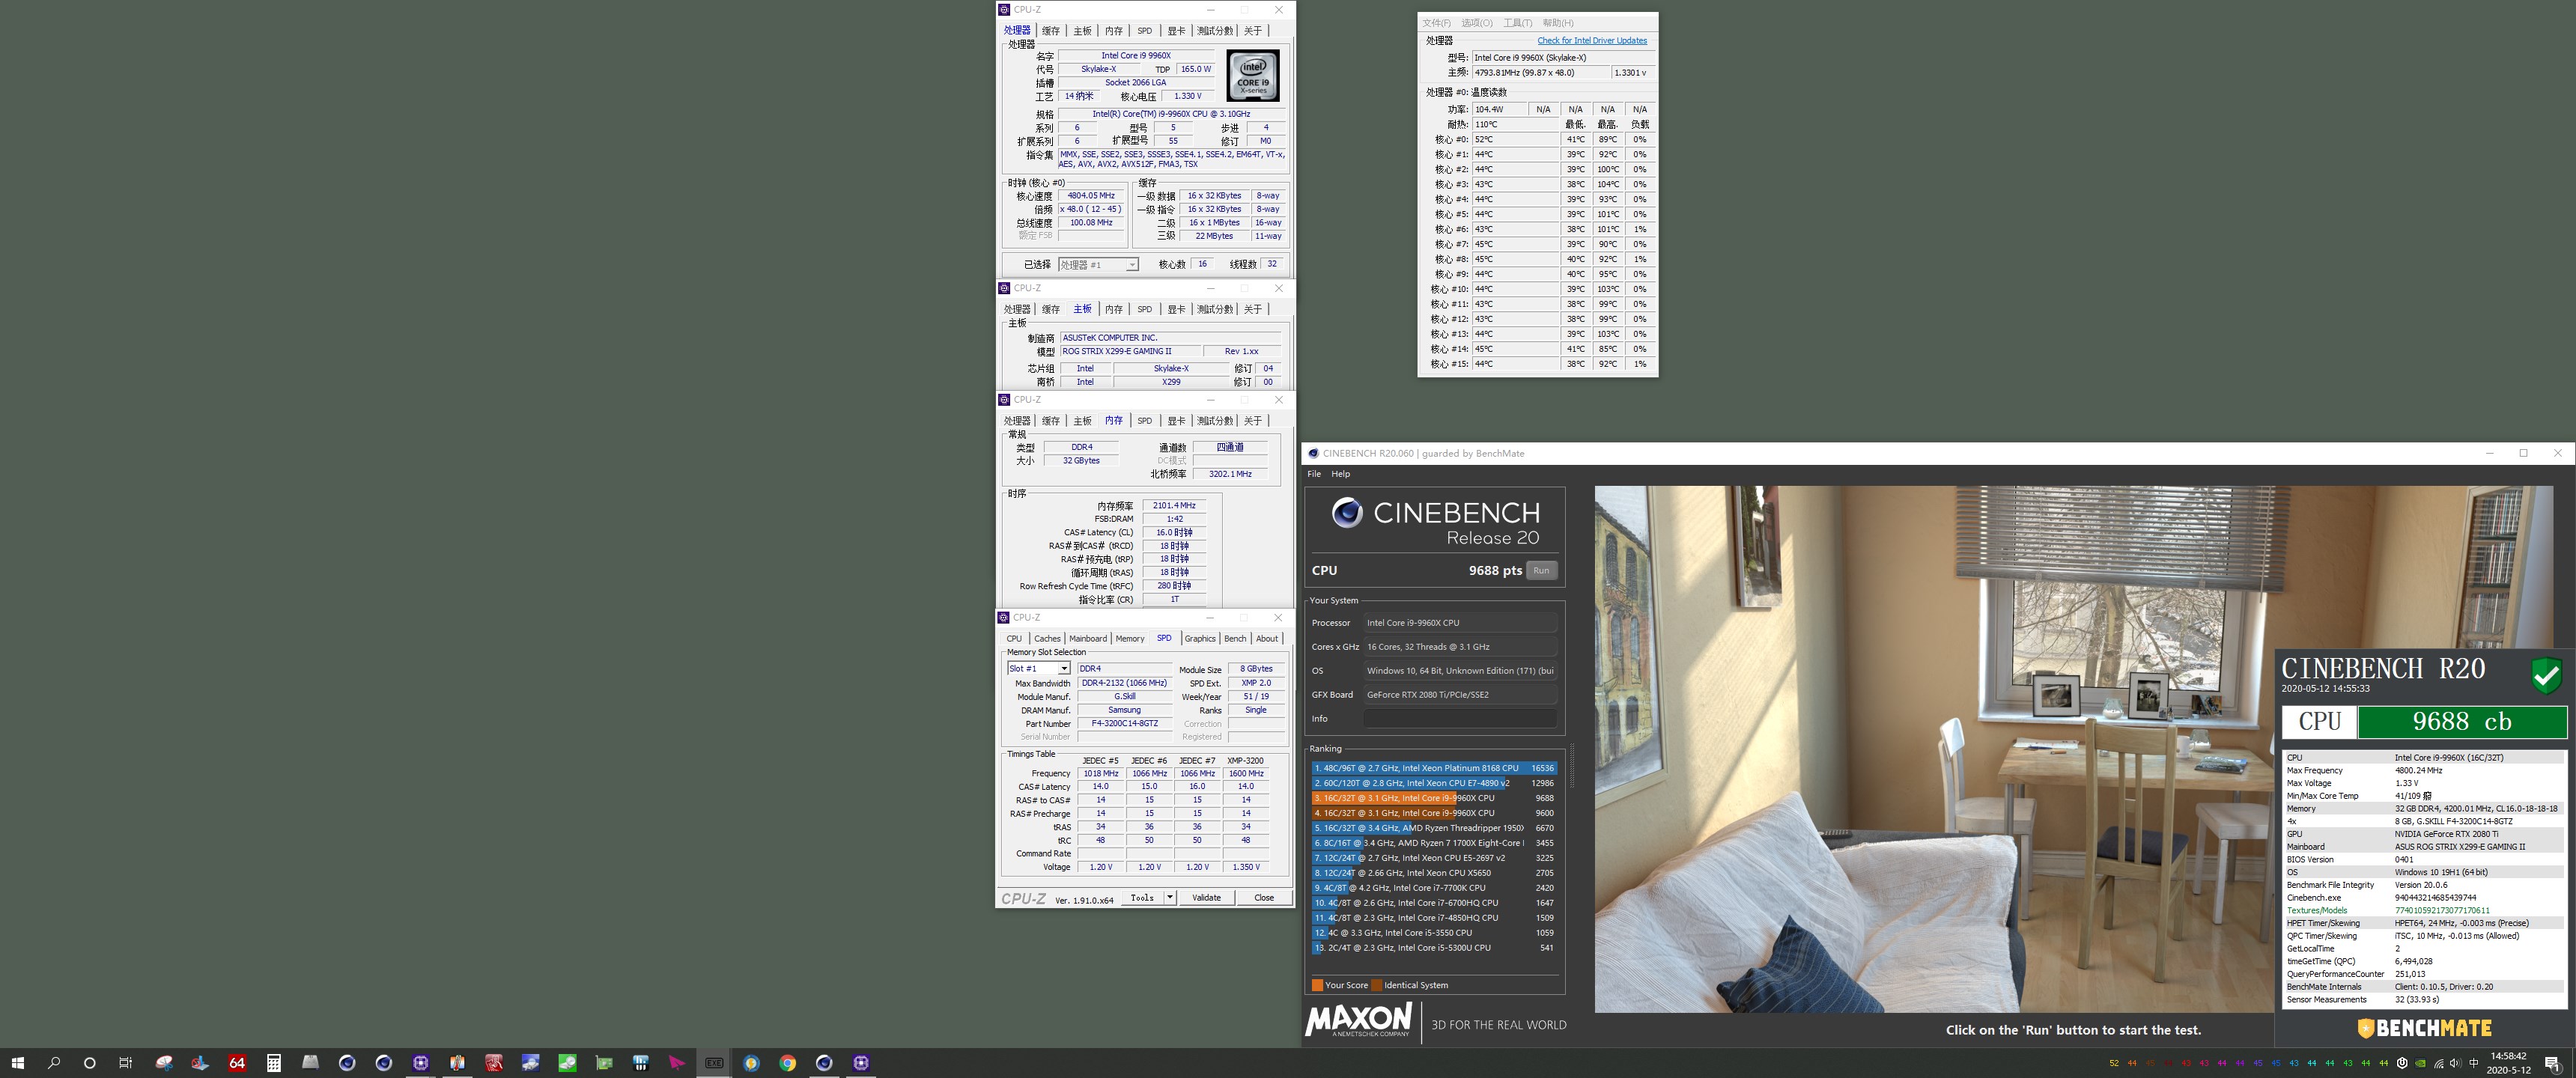Switch to Memory tab in English CPU-Z

(1130, 639)
